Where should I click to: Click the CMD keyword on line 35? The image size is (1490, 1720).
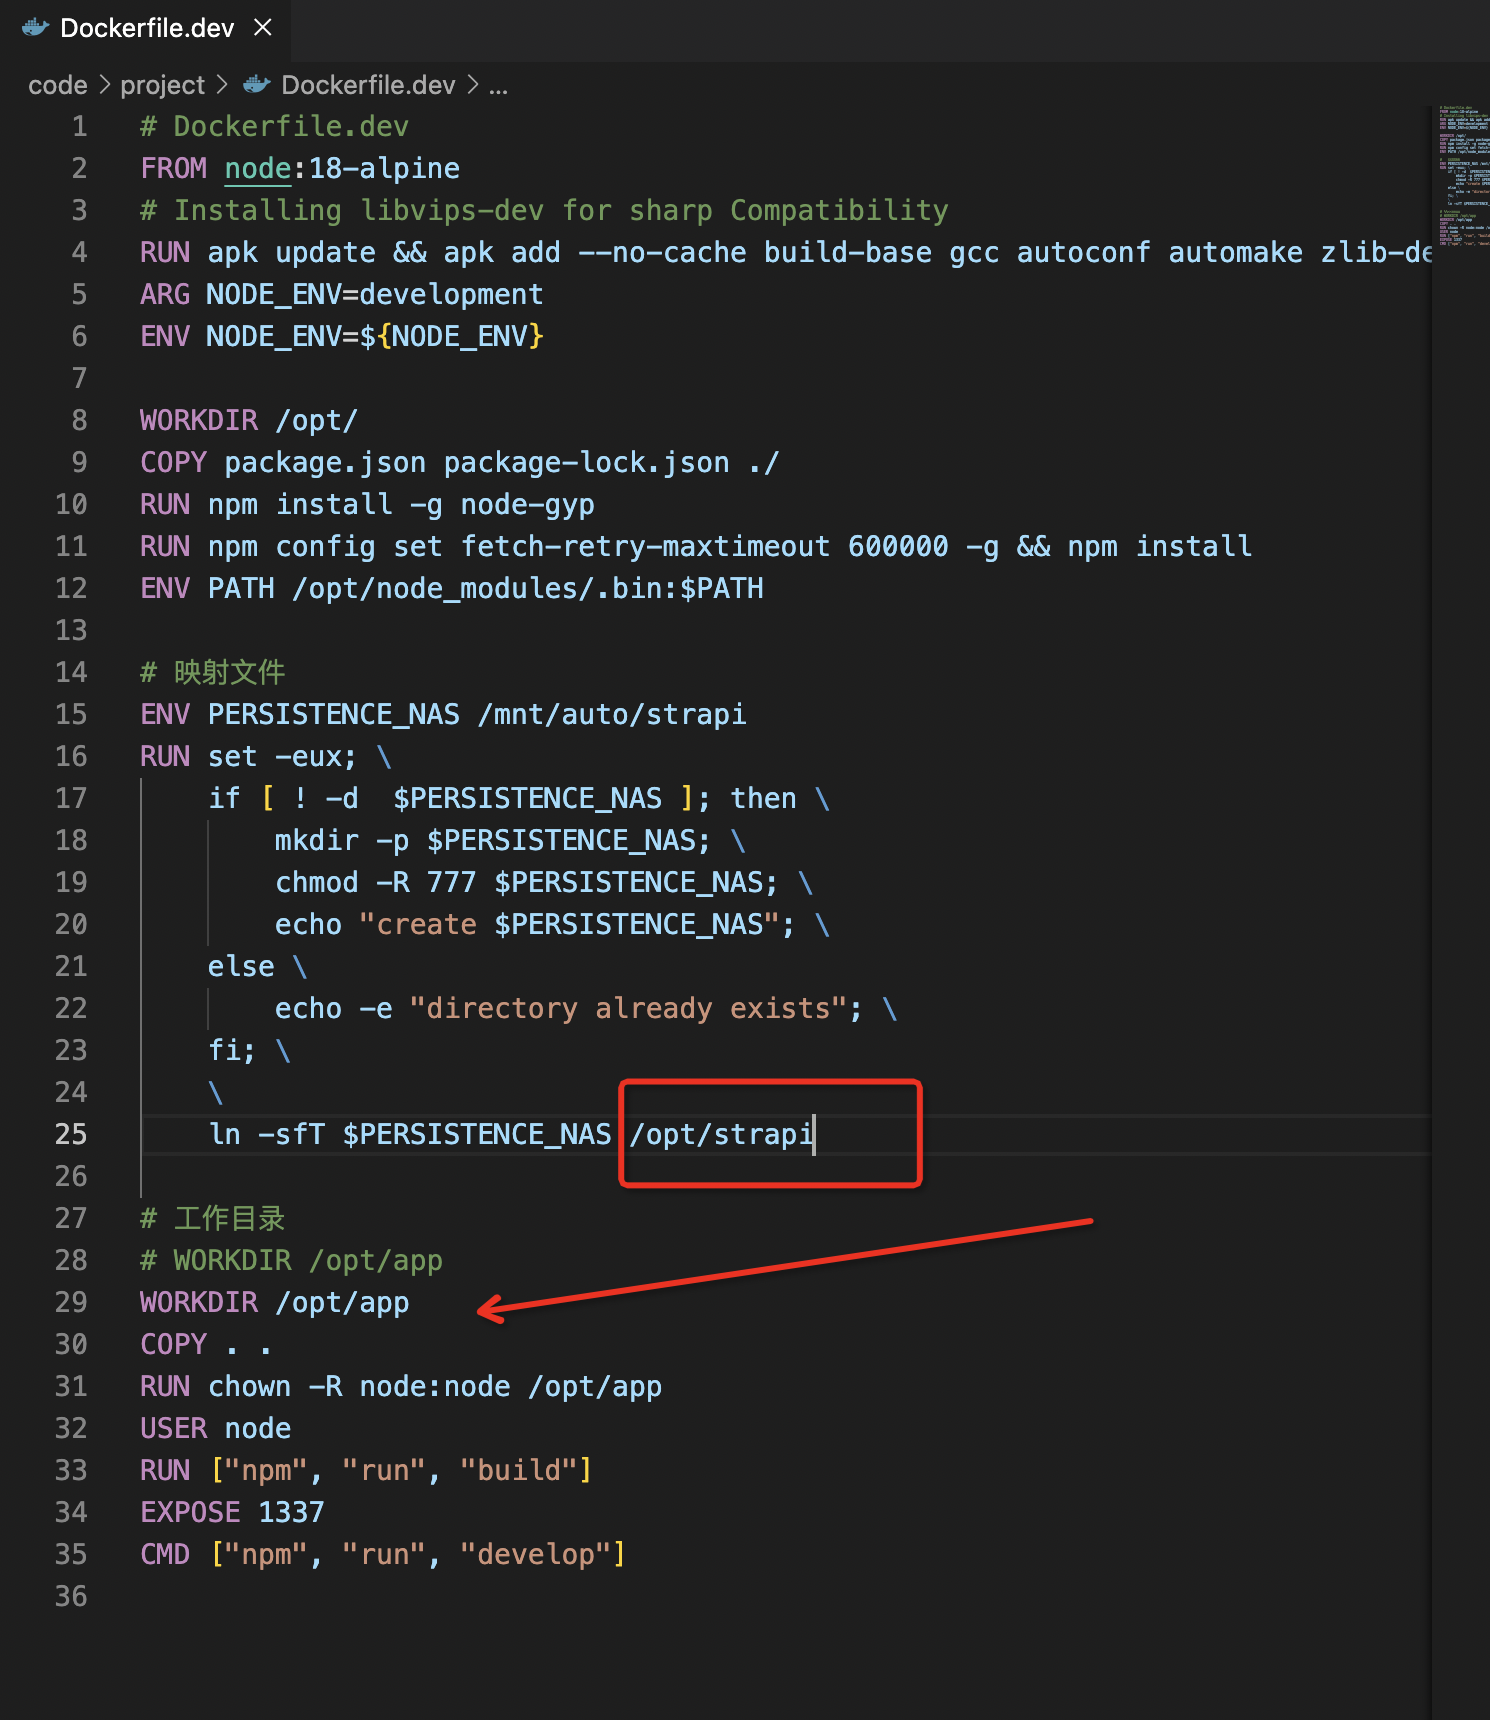tap(165, 1554)
